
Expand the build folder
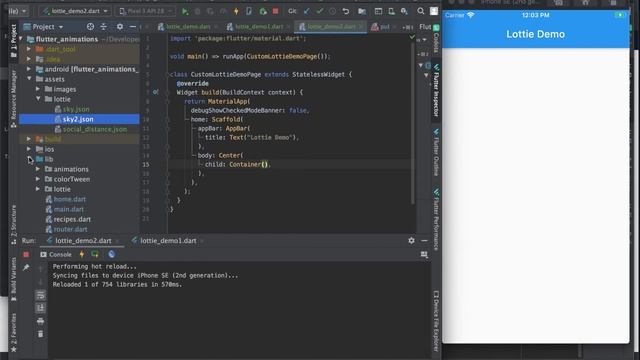[x=29, y=139]
